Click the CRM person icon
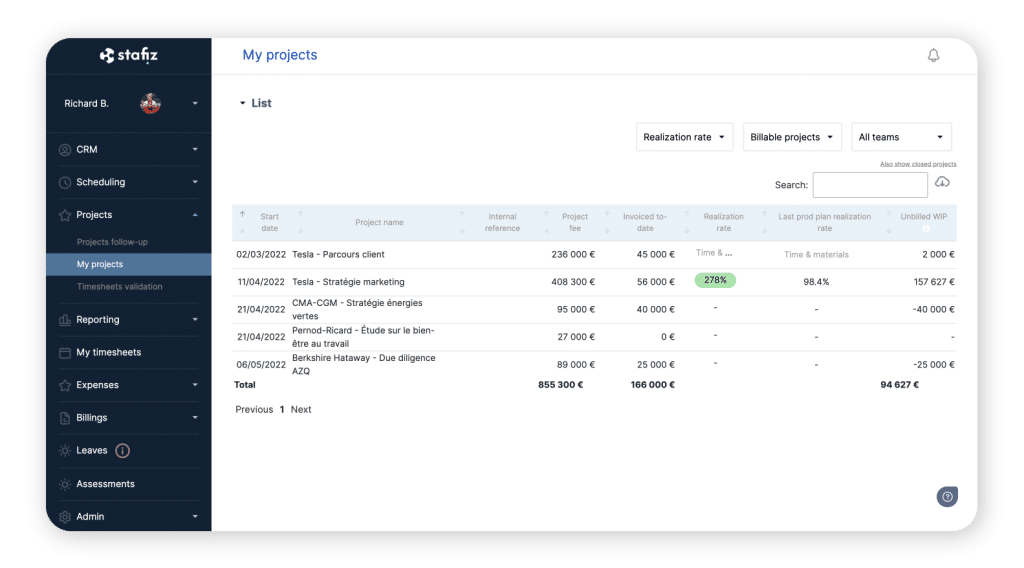Viewport: 1024px width, 568px height. [65, 150]
